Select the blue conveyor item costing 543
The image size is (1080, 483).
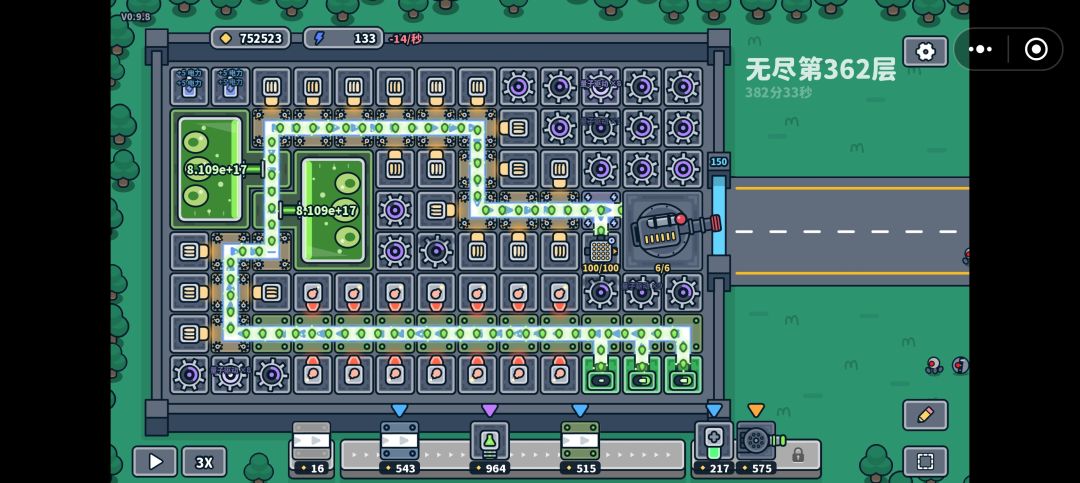(399, 448)
